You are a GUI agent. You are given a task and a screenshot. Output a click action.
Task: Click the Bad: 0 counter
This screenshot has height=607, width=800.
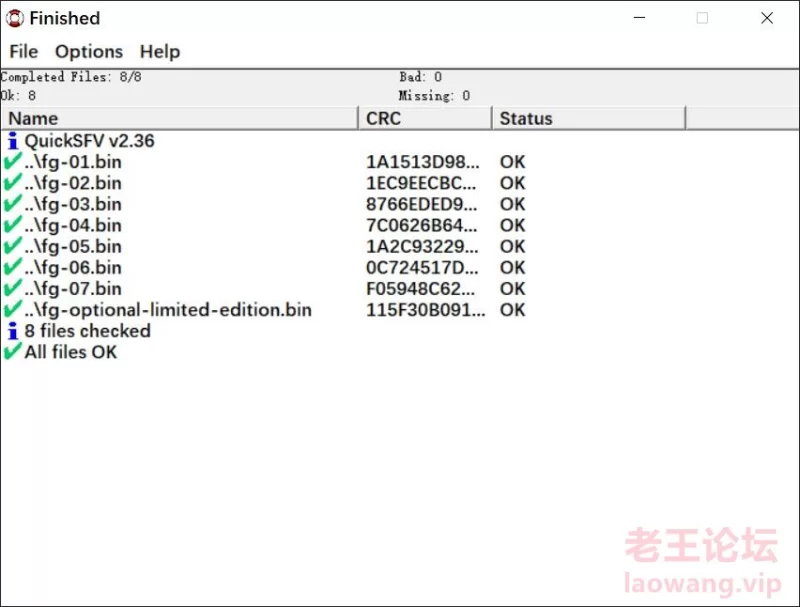coord(420,77)
